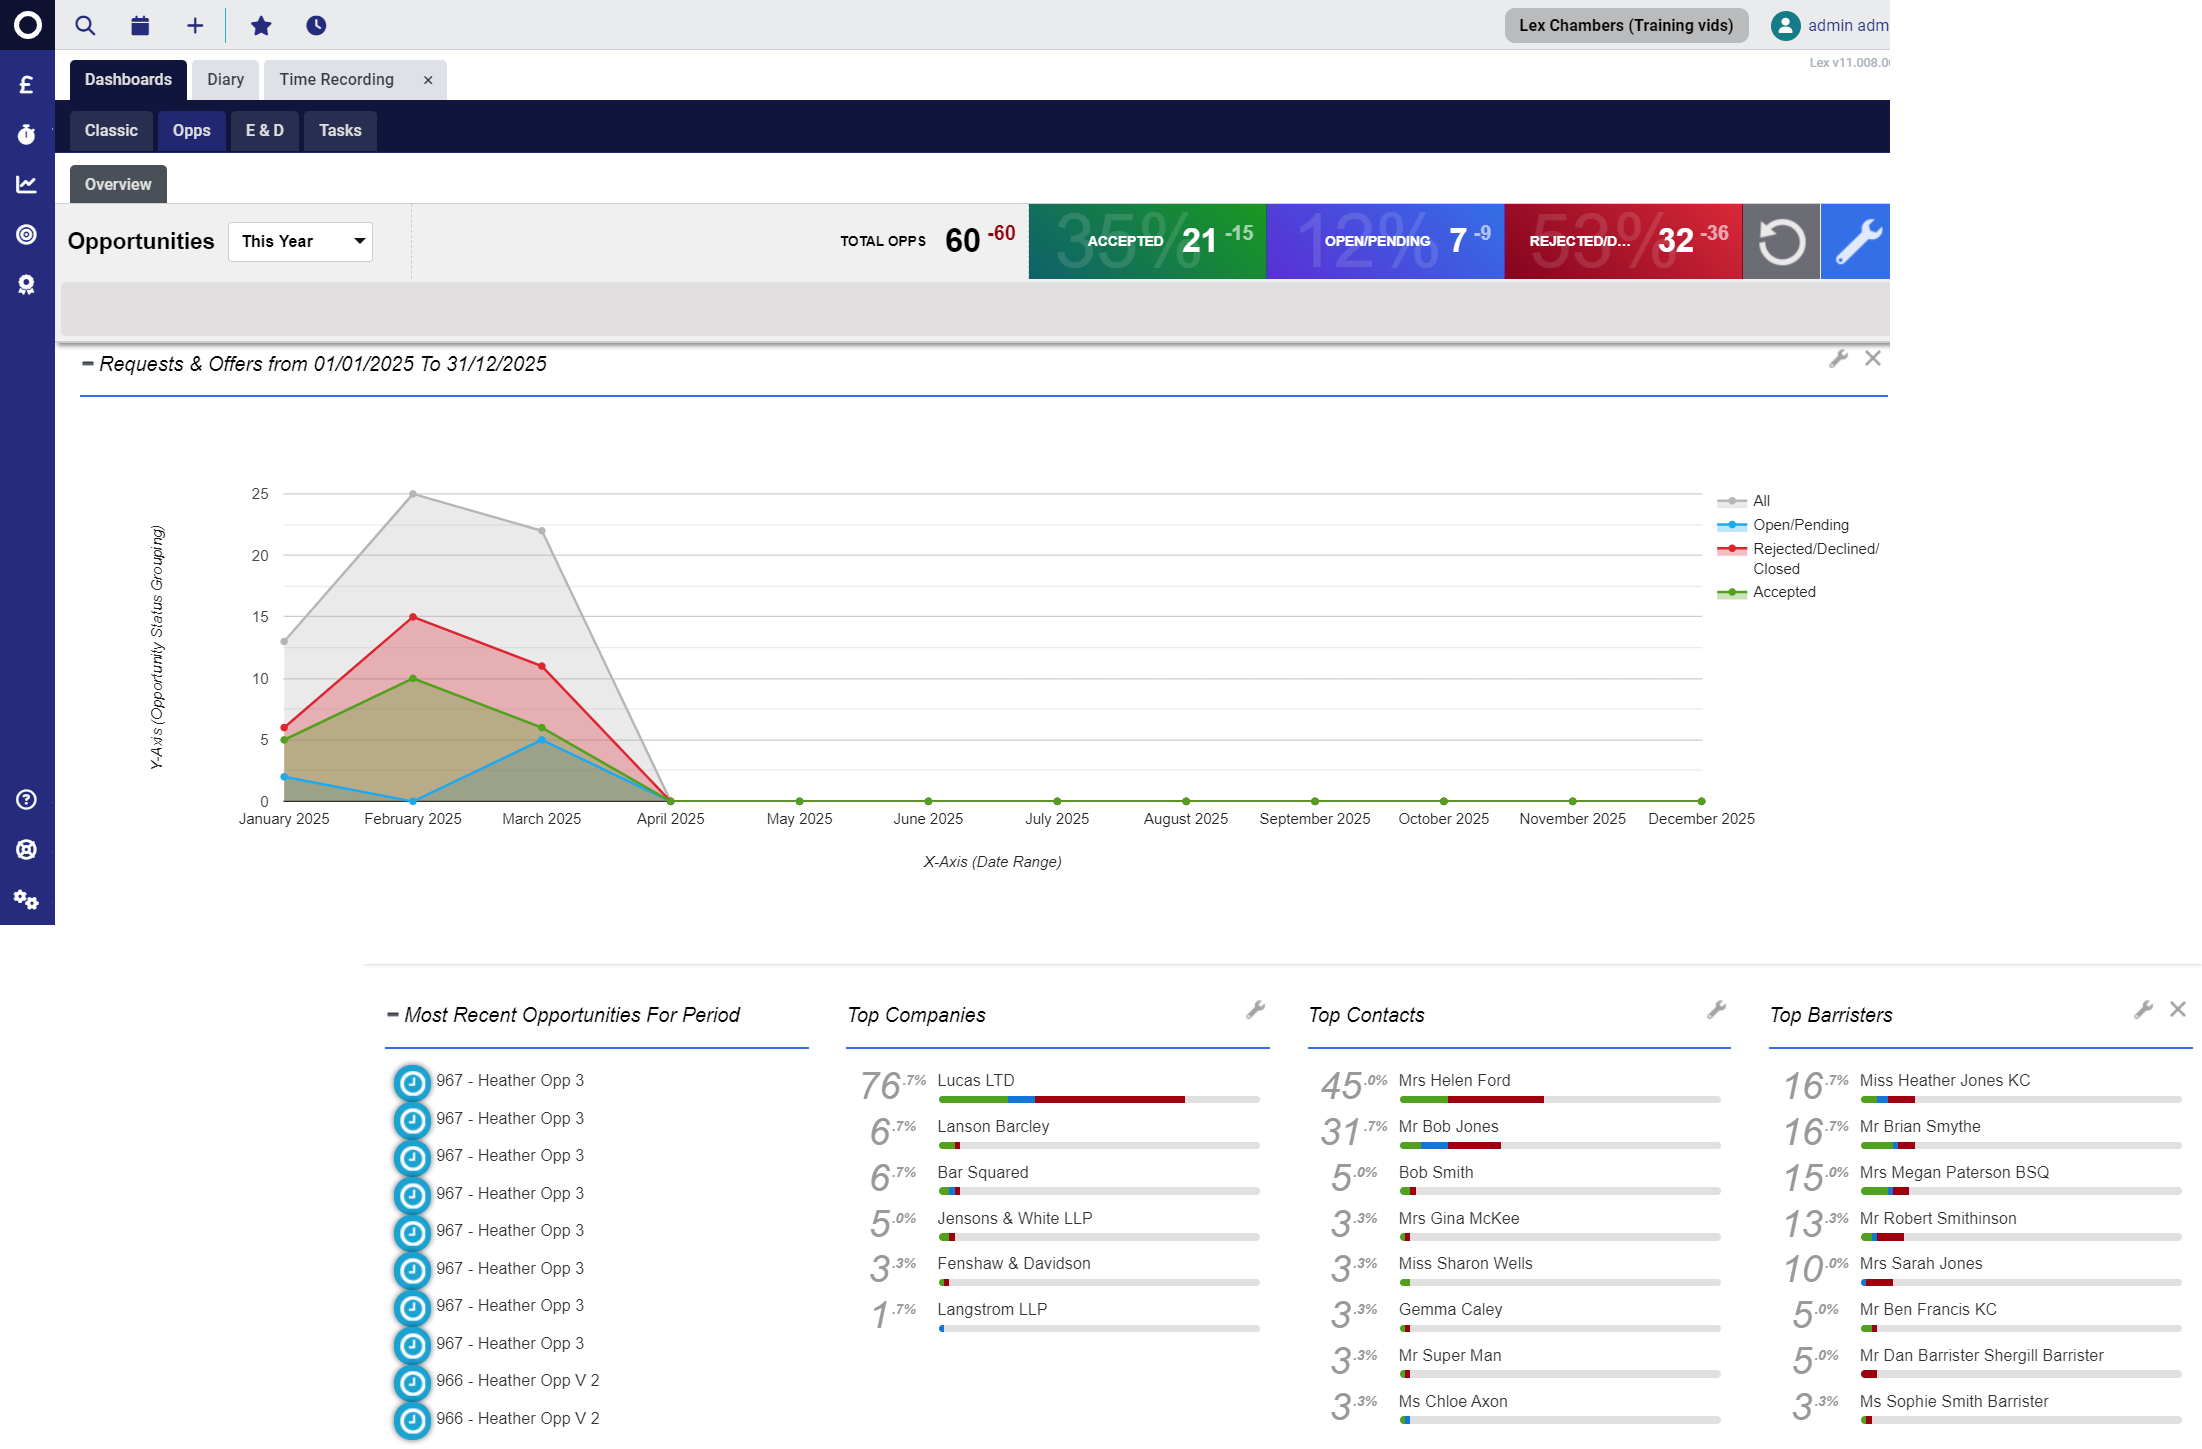Click the refresh circular arrow button
The image size is (2202, 1449).
(x=1781, y=241)
